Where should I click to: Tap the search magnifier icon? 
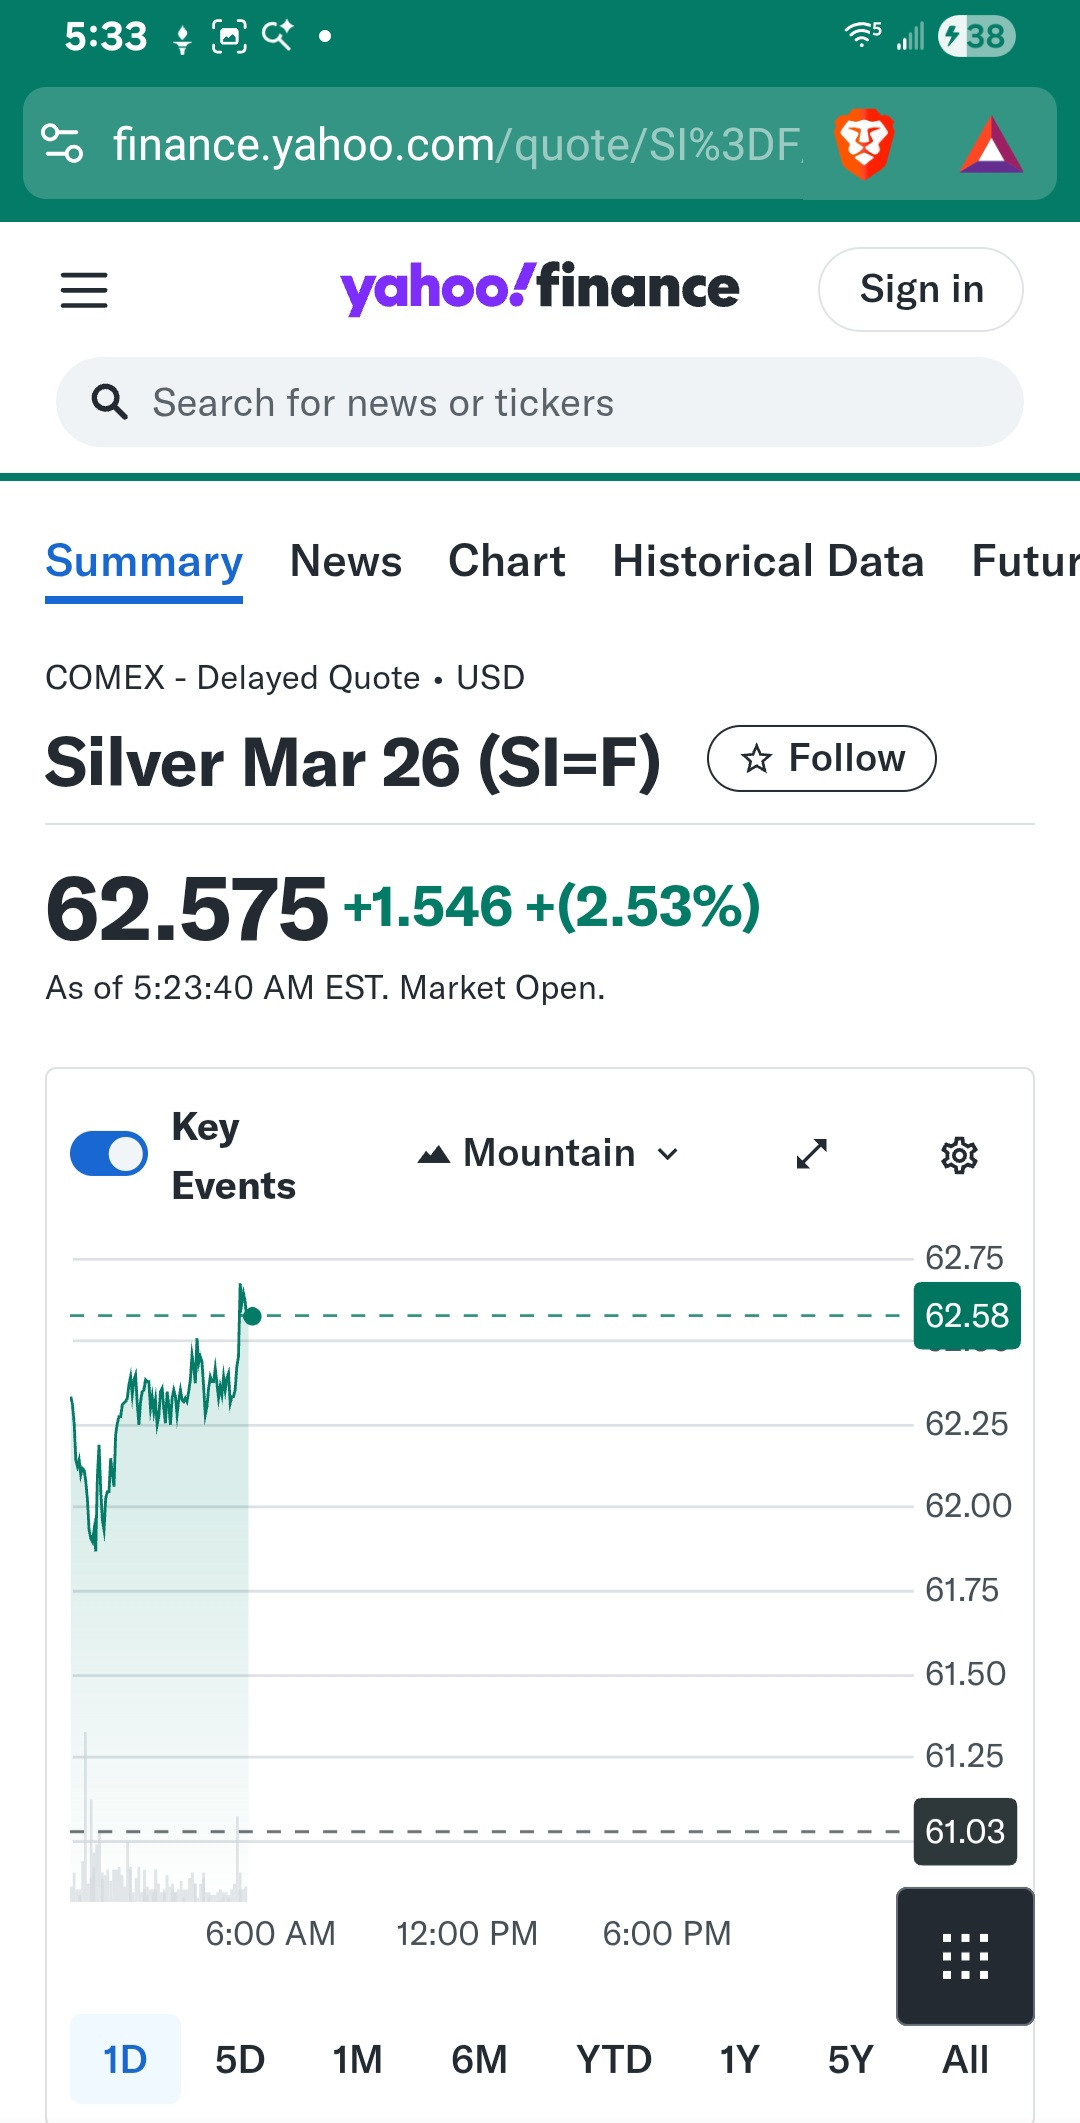109,402
